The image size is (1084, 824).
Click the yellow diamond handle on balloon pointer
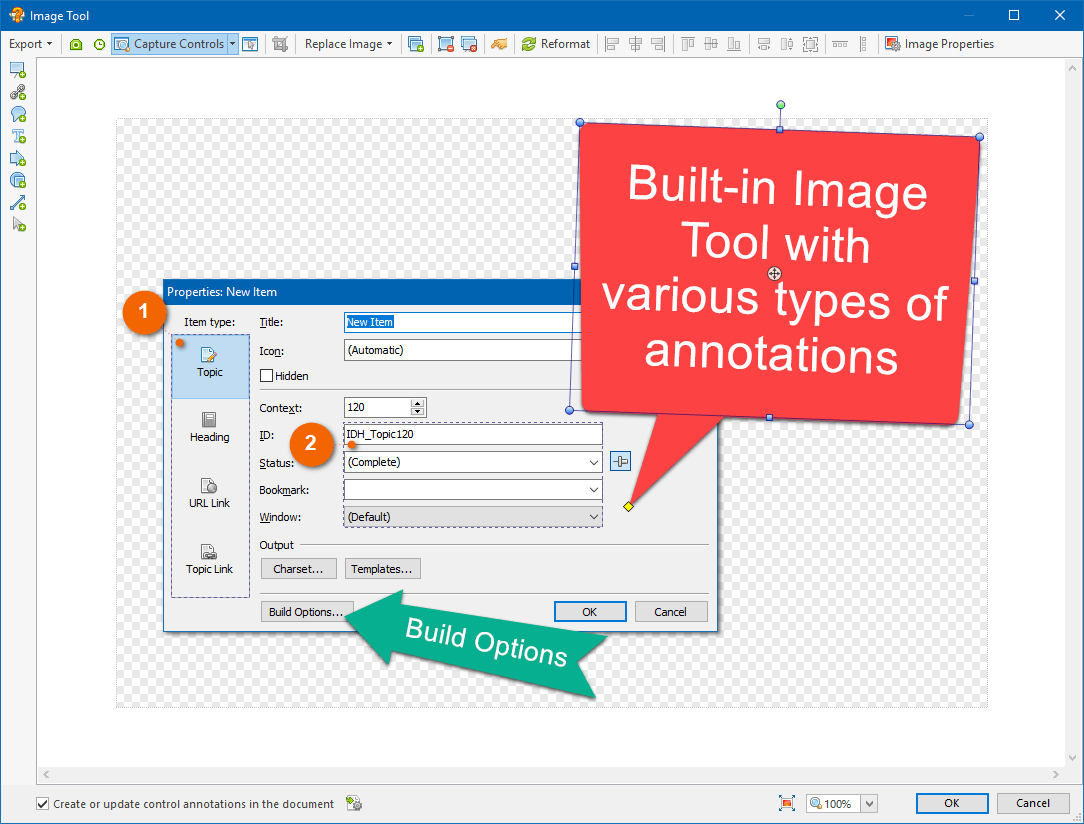(x=628, y=507)
